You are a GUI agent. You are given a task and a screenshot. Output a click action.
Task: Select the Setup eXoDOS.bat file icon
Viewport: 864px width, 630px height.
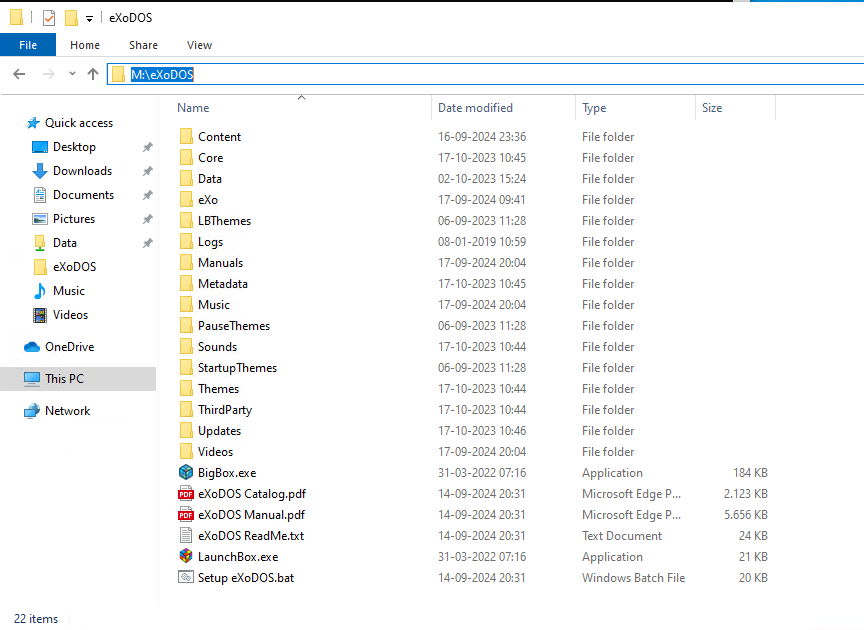coord(186,577)
